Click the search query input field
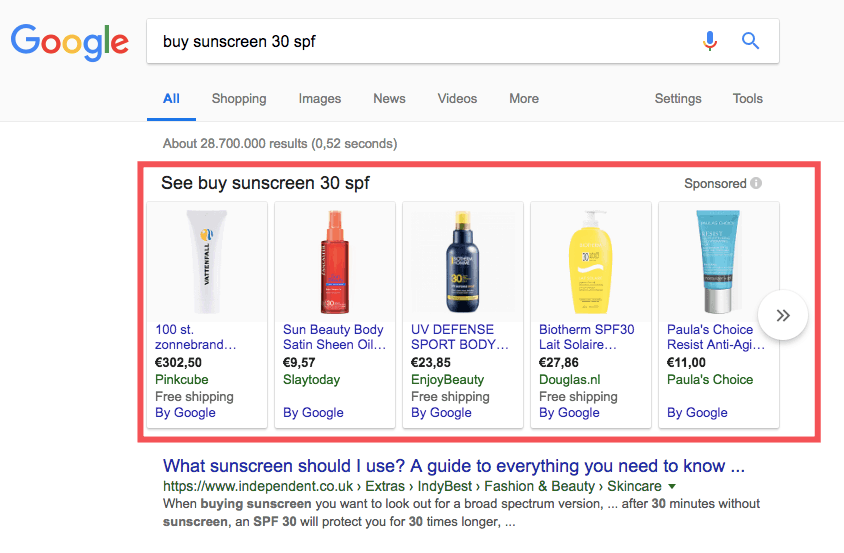The image size is (844, 553). 420,41
